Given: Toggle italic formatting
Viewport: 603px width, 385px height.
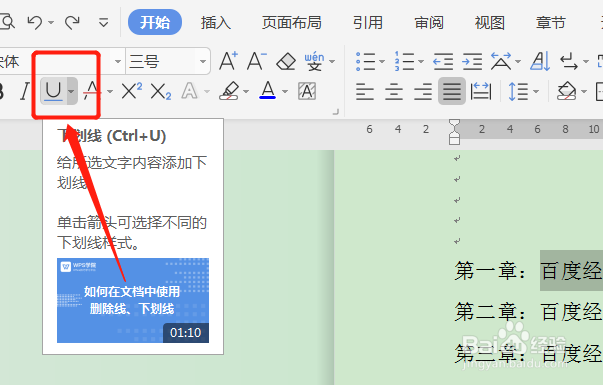Looking at the screenshot, I should (x=25, y=91).
